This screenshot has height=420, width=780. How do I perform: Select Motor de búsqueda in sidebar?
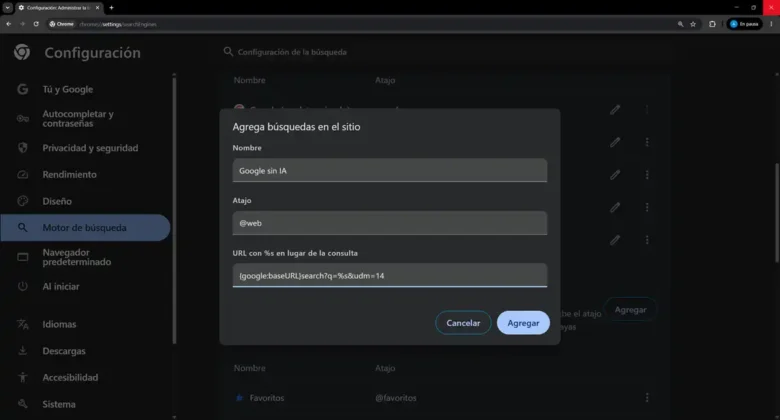[x=85, y=228]
